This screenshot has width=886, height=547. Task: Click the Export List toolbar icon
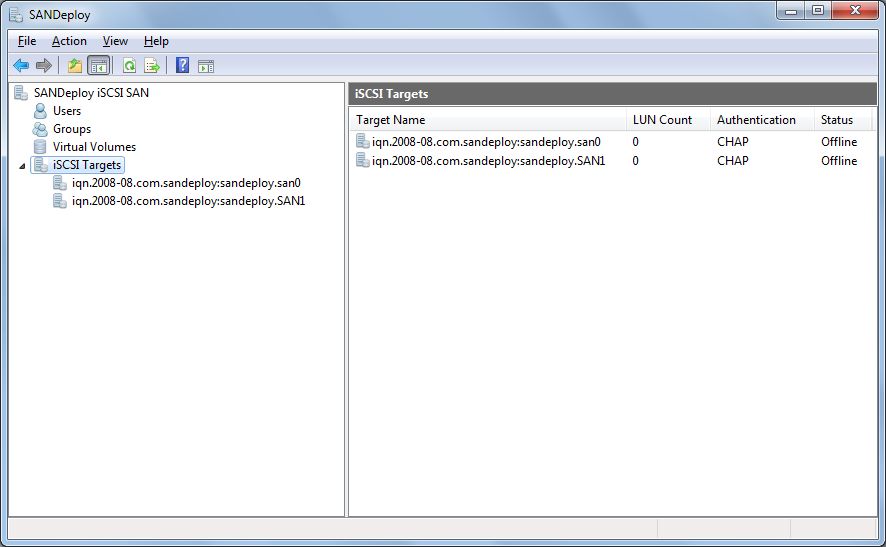tap(152, 66)
